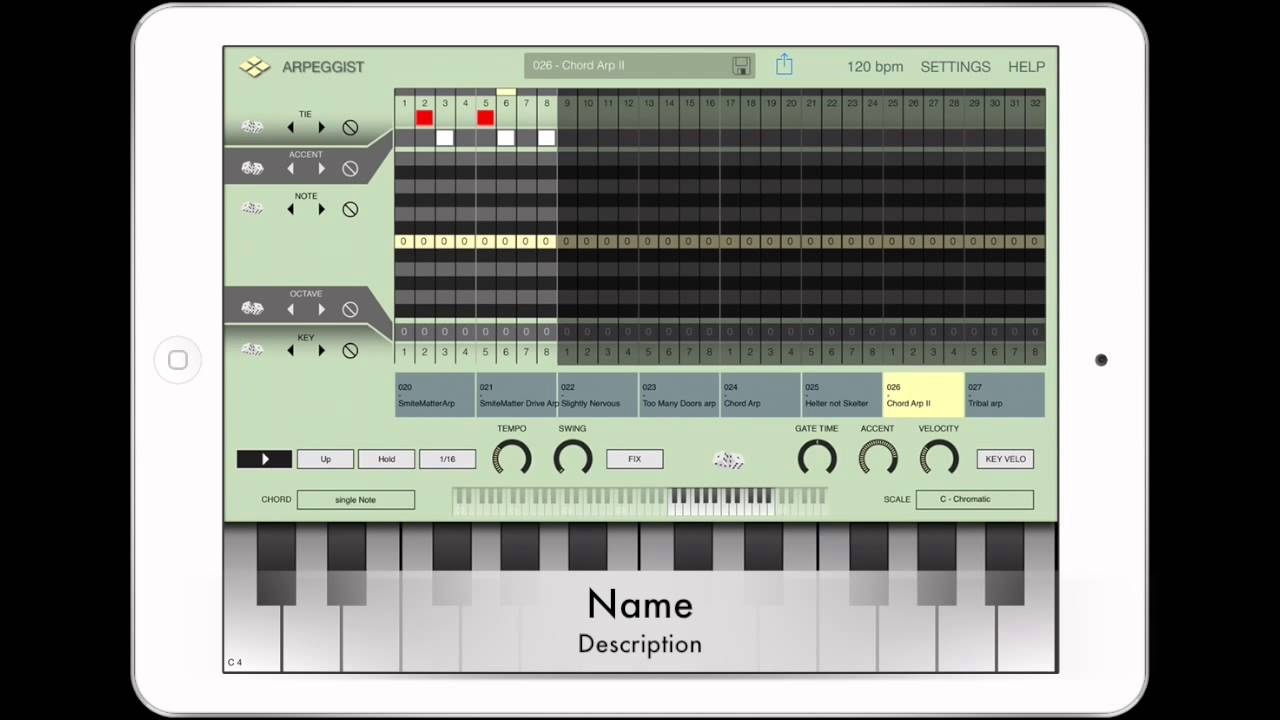Click the Arpeggist logo icon
Screen dimensions: 1280x720
click(255, 67)
